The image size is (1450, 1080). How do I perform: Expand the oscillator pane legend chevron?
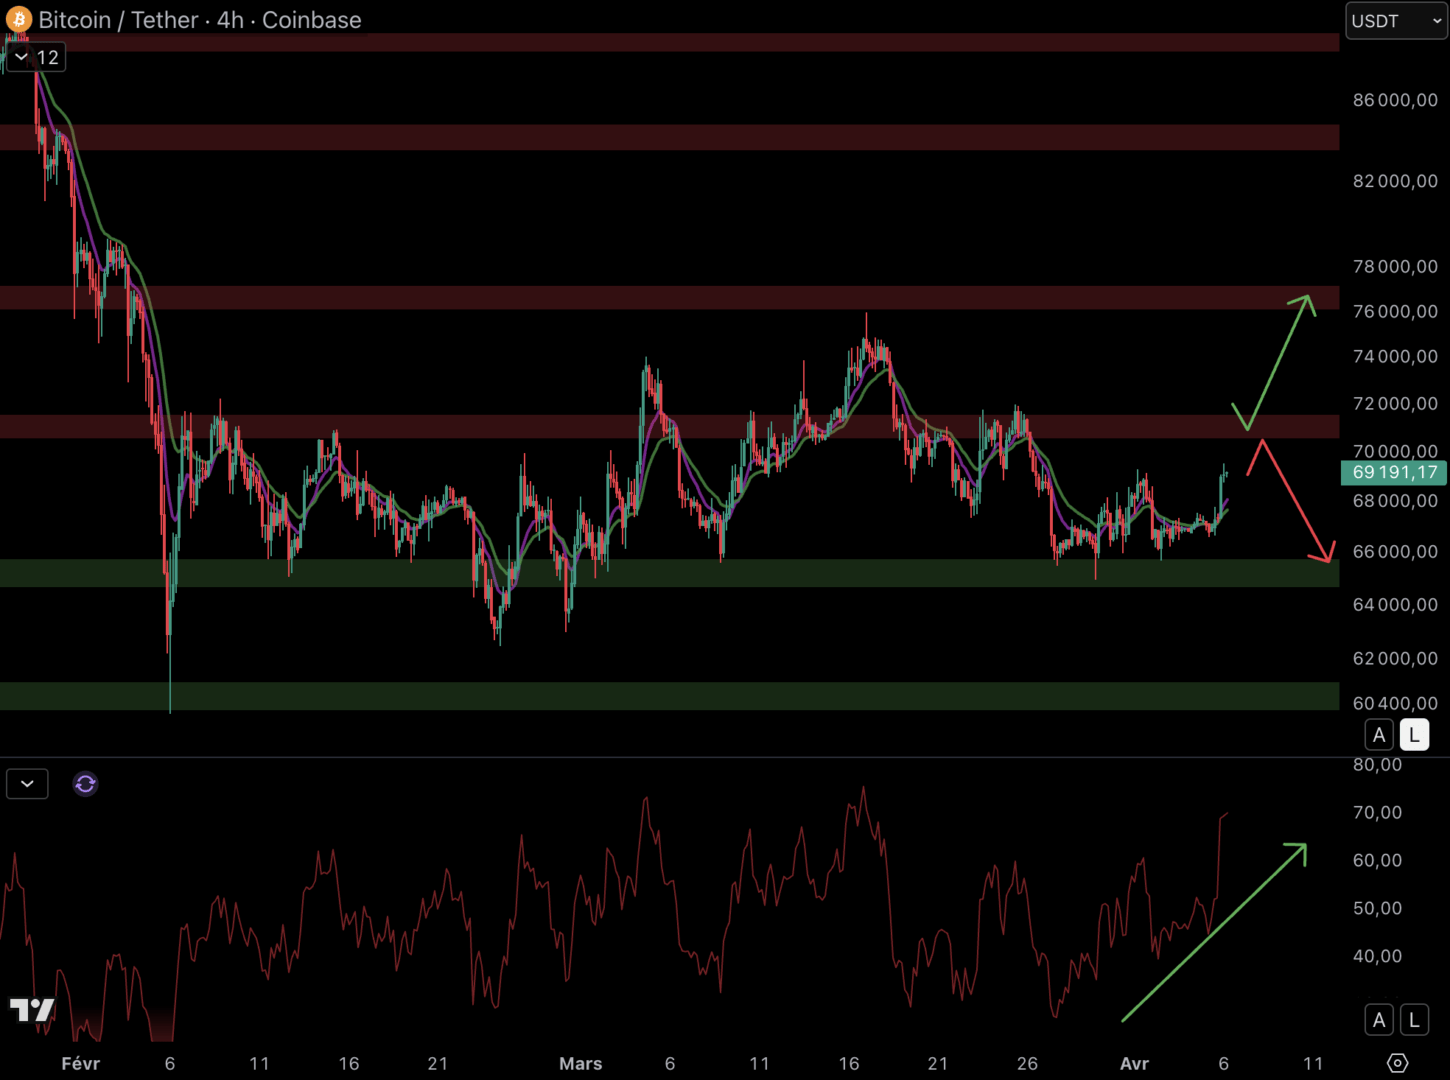pos(27,784)
